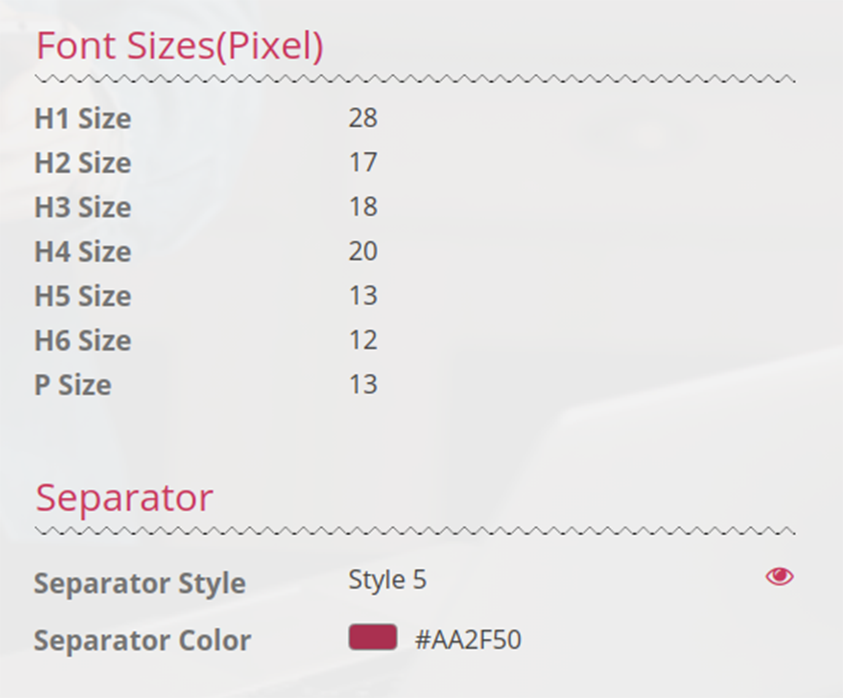The width and height of the screenshot is (843, 698).
Task: Click the Separator section heading
Action: coord(124,498)
